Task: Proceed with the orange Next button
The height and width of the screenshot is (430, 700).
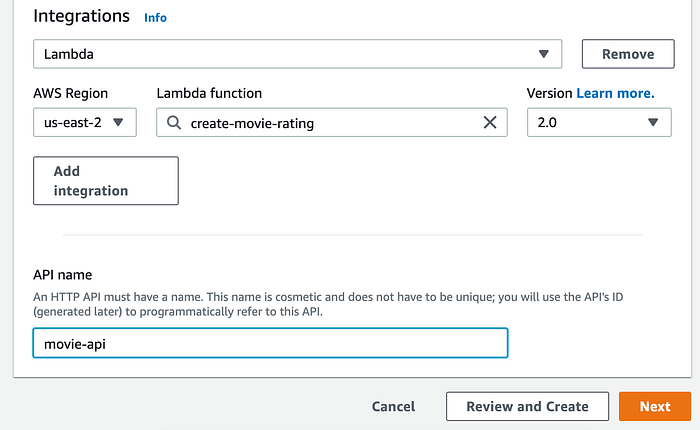Action: pos(655,406)
